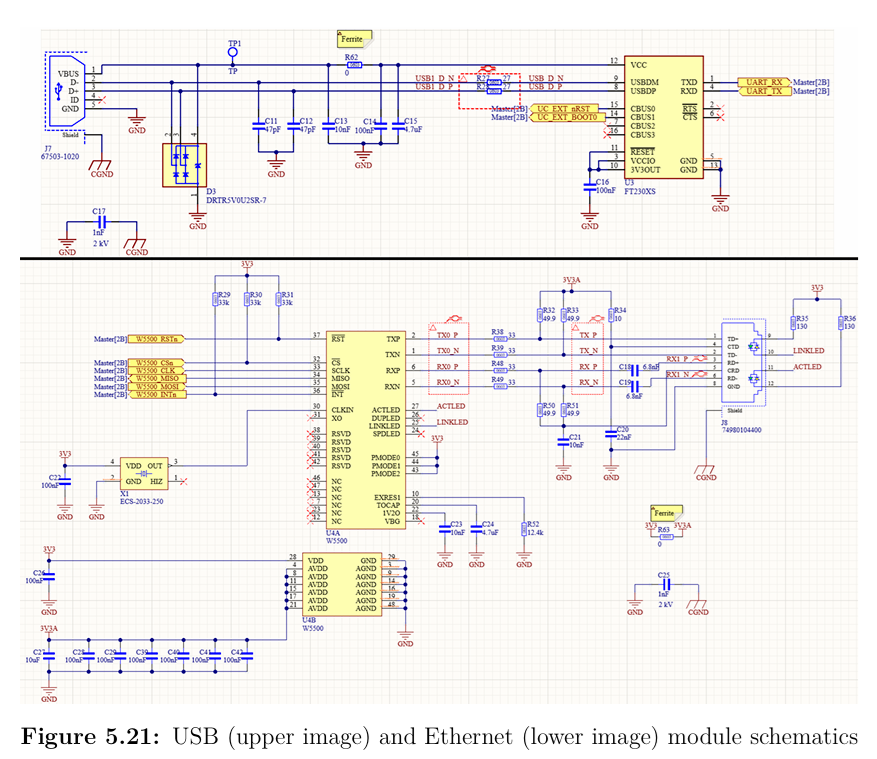
Task: Open the Ferrite note above R63
Action: point(664,511)
